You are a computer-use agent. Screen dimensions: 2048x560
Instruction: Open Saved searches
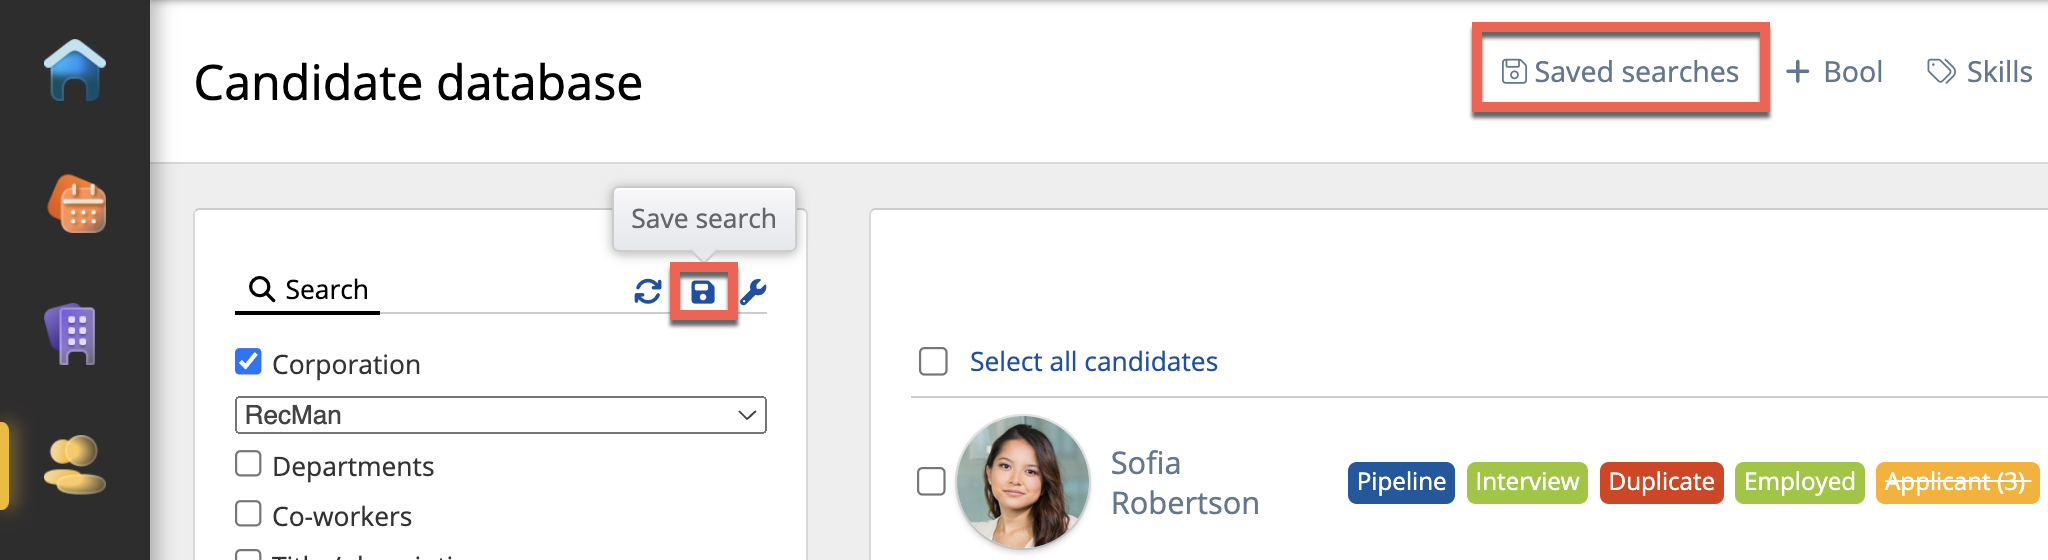(1620, 72)
